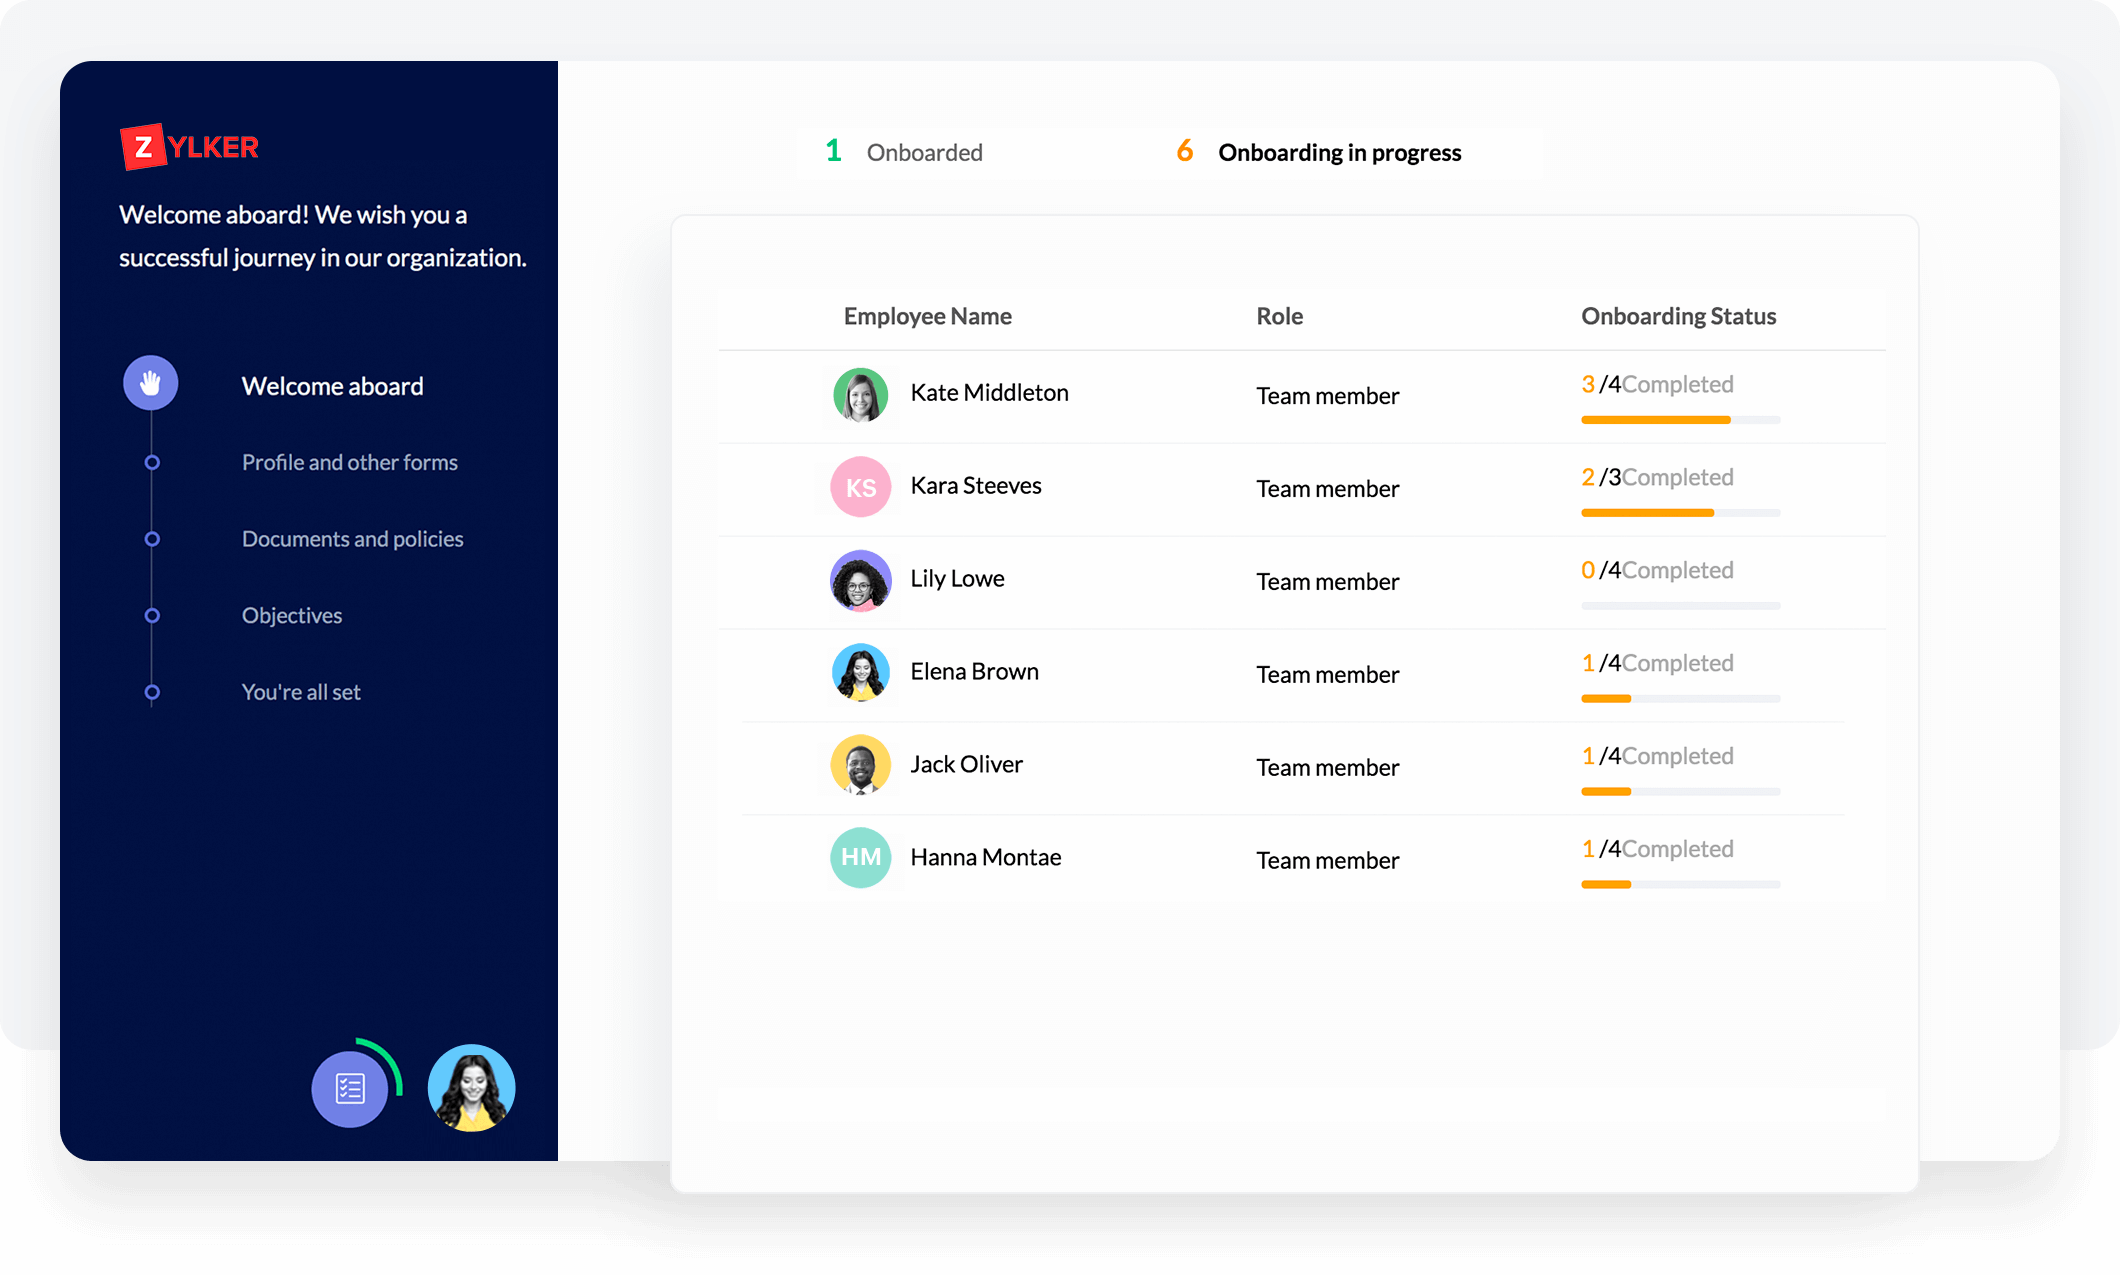Click the Zylker logo

click(189, 147)
